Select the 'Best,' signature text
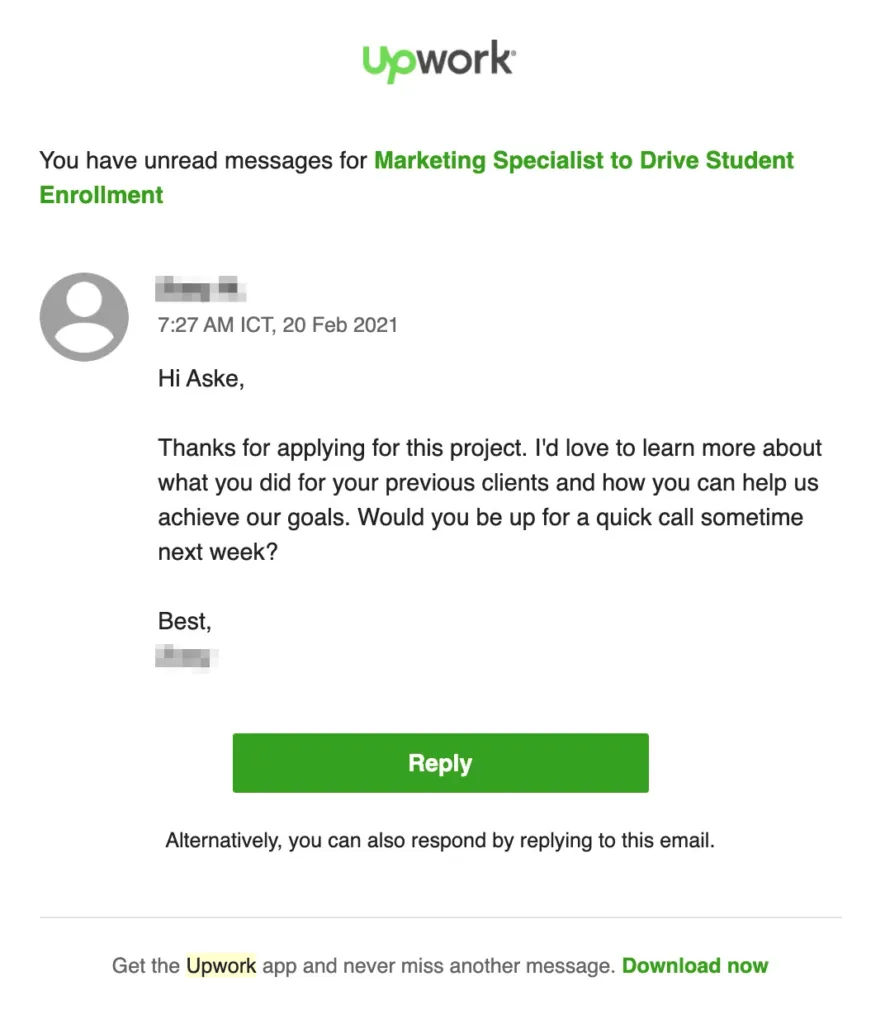The image size is (885, 1024). 183,621
